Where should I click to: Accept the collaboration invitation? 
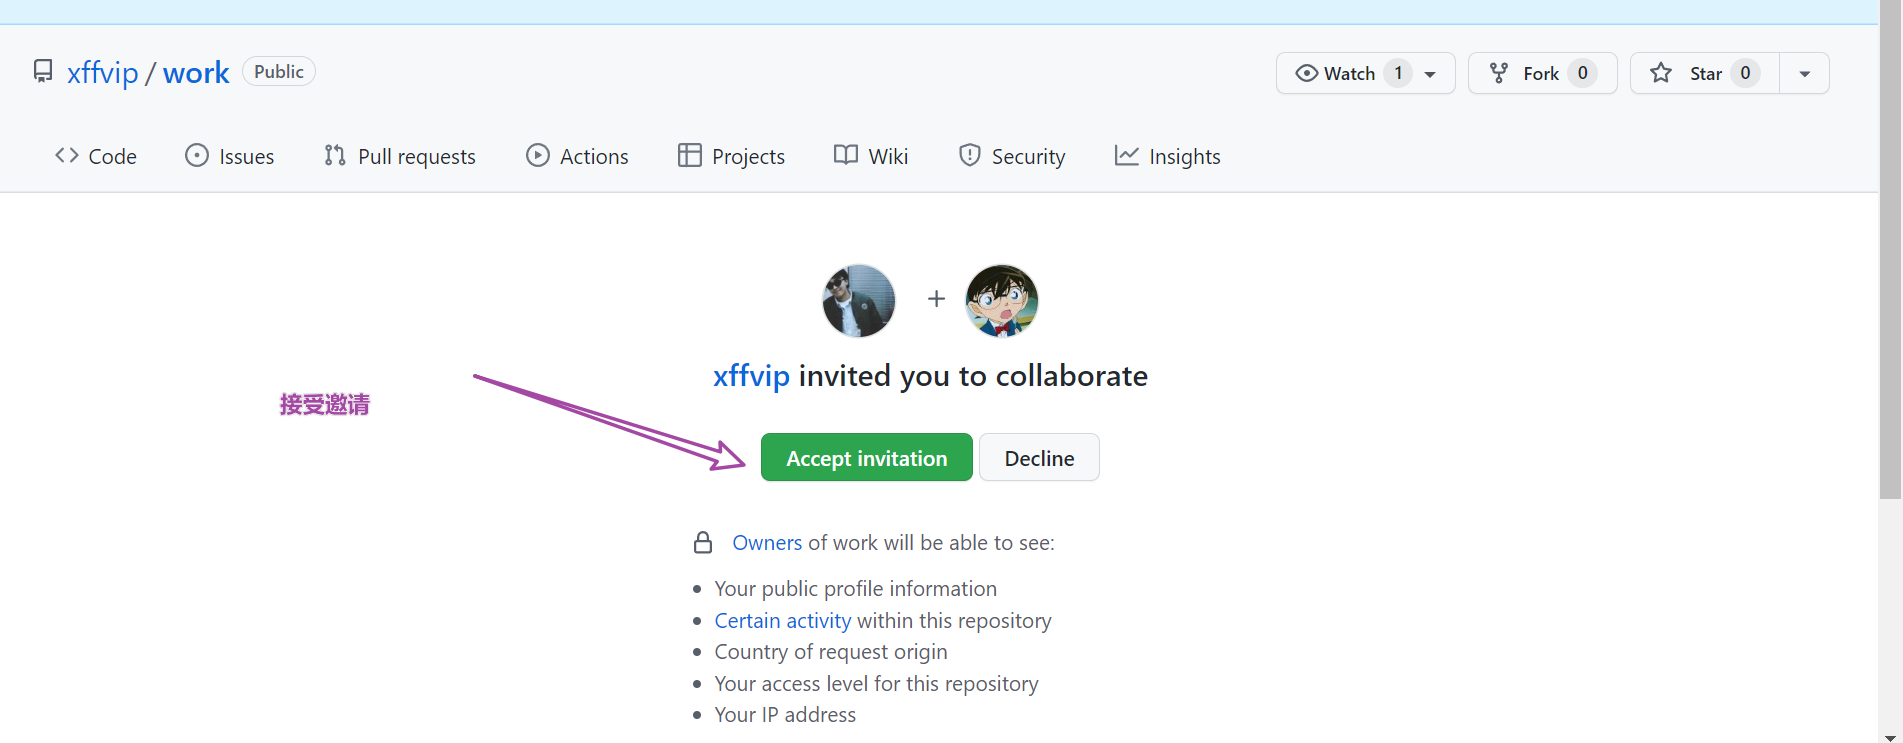tap(867, 457)
